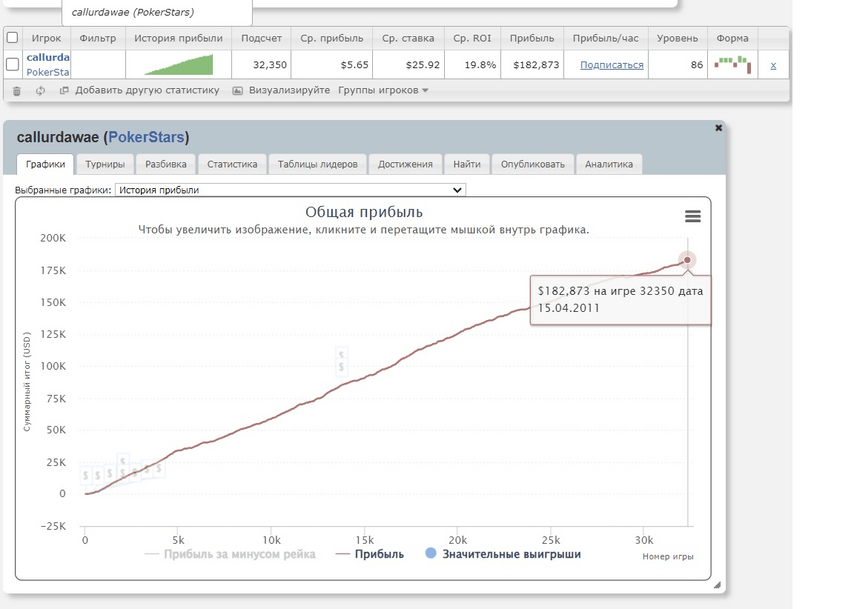854x609 pixels.
Task: Remove player row with the x link
Action: [772, 65]
